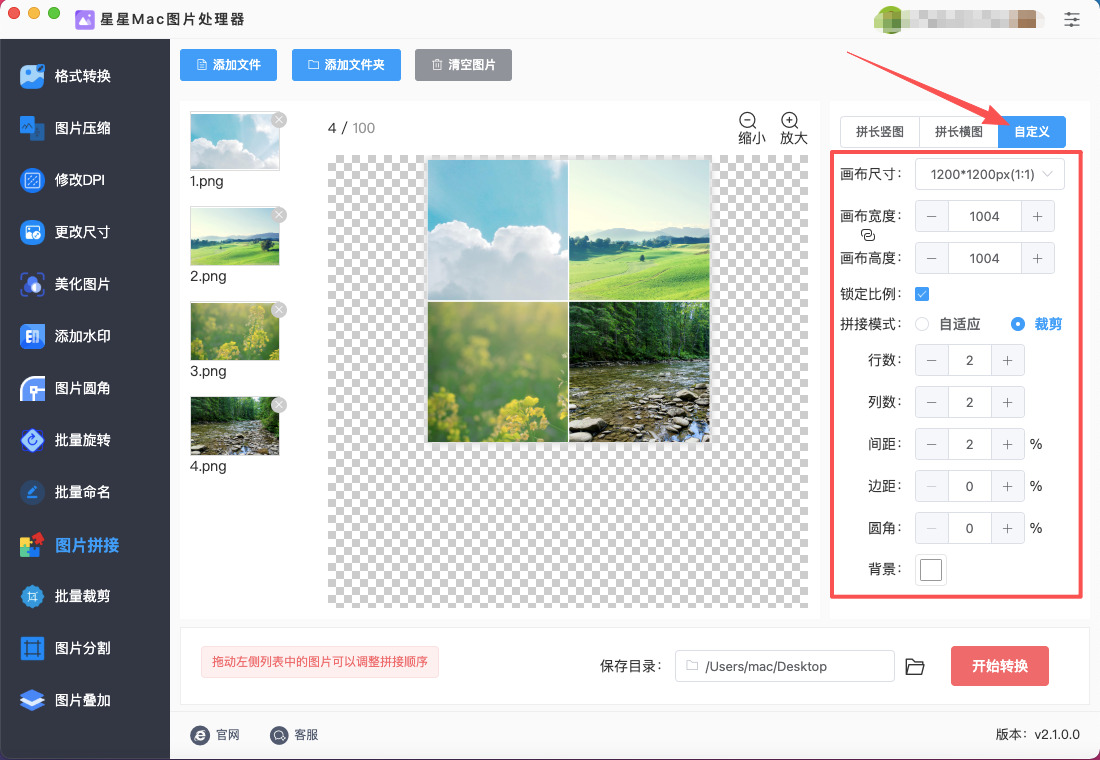Uncheck the 锁定比例 checkbox

pos(922,294)
